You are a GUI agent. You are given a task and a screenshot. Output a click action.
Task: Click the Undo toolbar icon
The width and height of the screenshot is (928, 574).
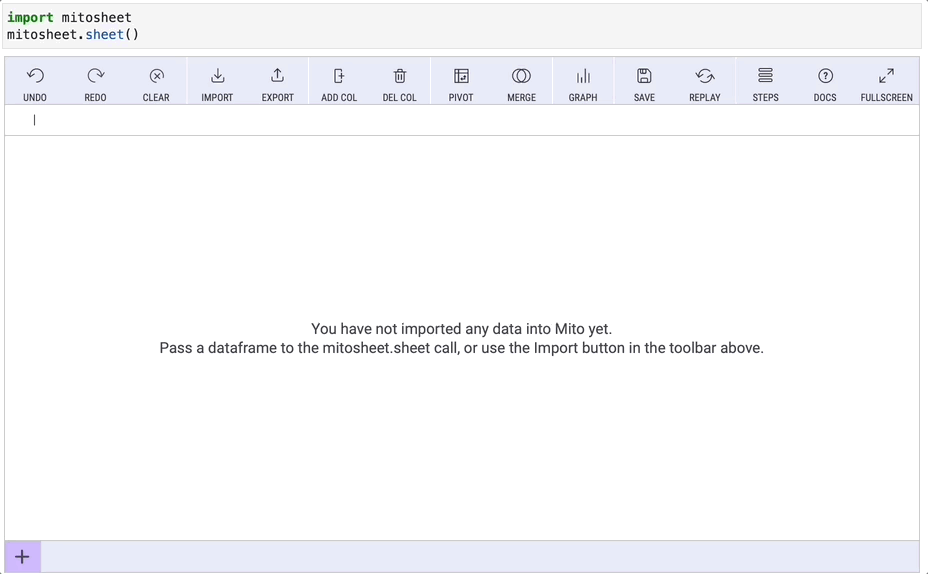coord(35,76)
